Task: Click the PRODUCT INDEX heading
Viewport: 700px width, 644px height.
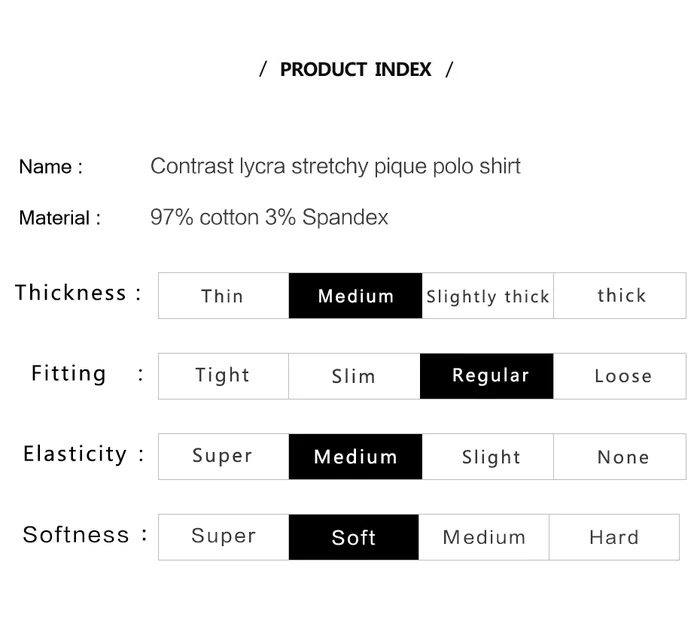Action: coord(356,70)
